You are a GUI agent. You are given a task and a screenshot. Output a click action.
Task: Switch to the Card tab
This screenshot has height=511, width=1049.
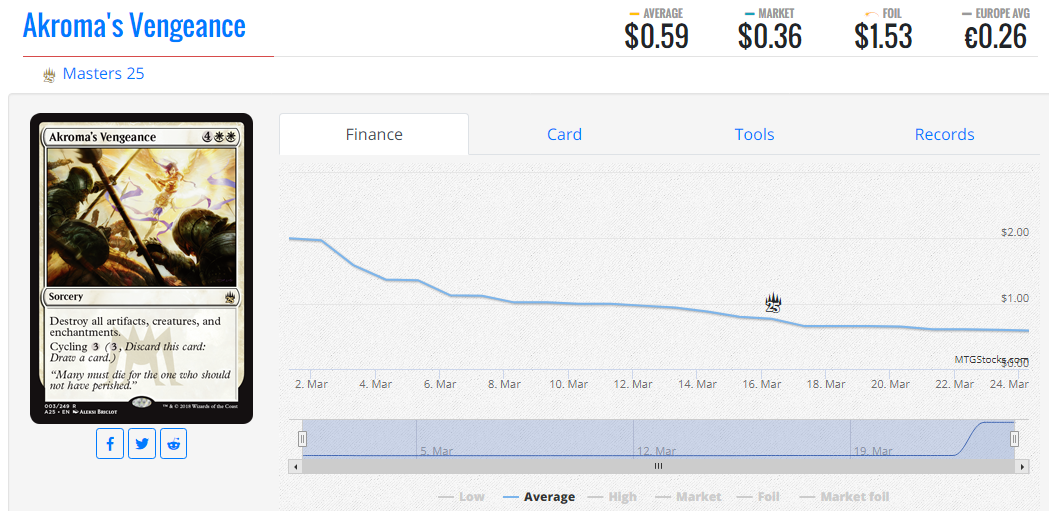coord(564,134)
